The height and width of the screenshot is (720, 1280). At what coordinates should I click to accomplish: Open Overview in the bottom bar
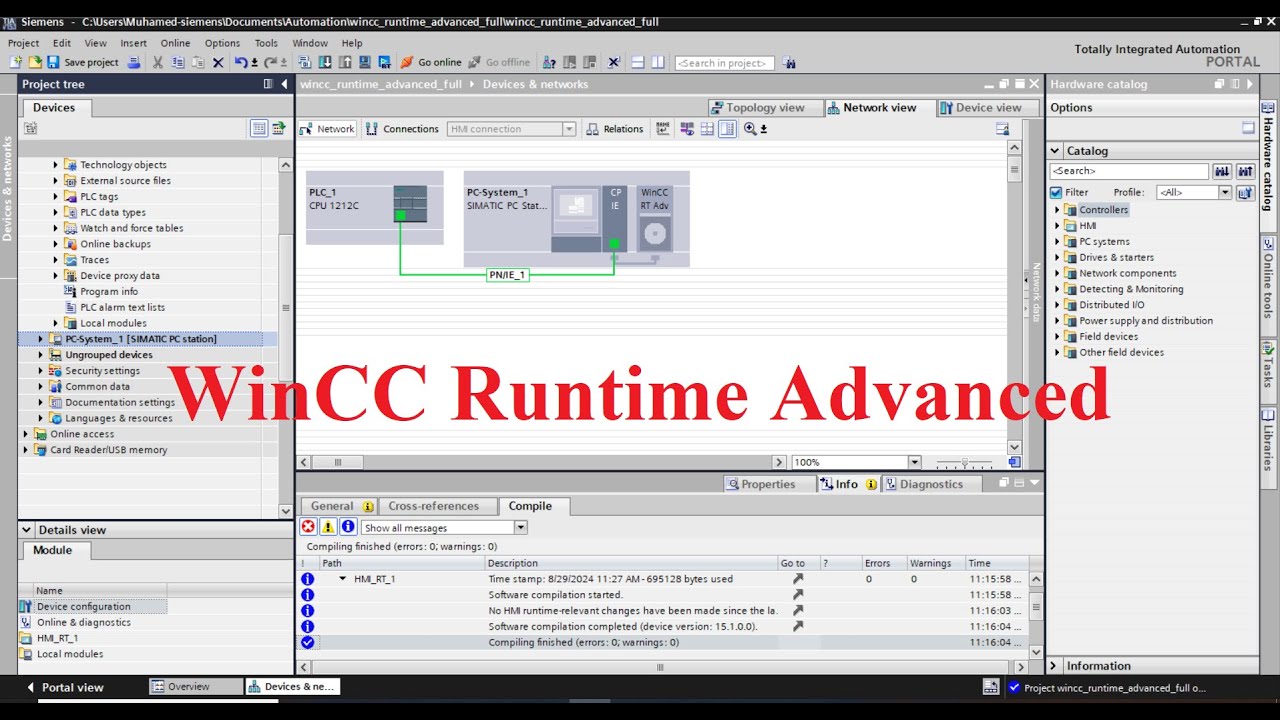click(196, 687)
